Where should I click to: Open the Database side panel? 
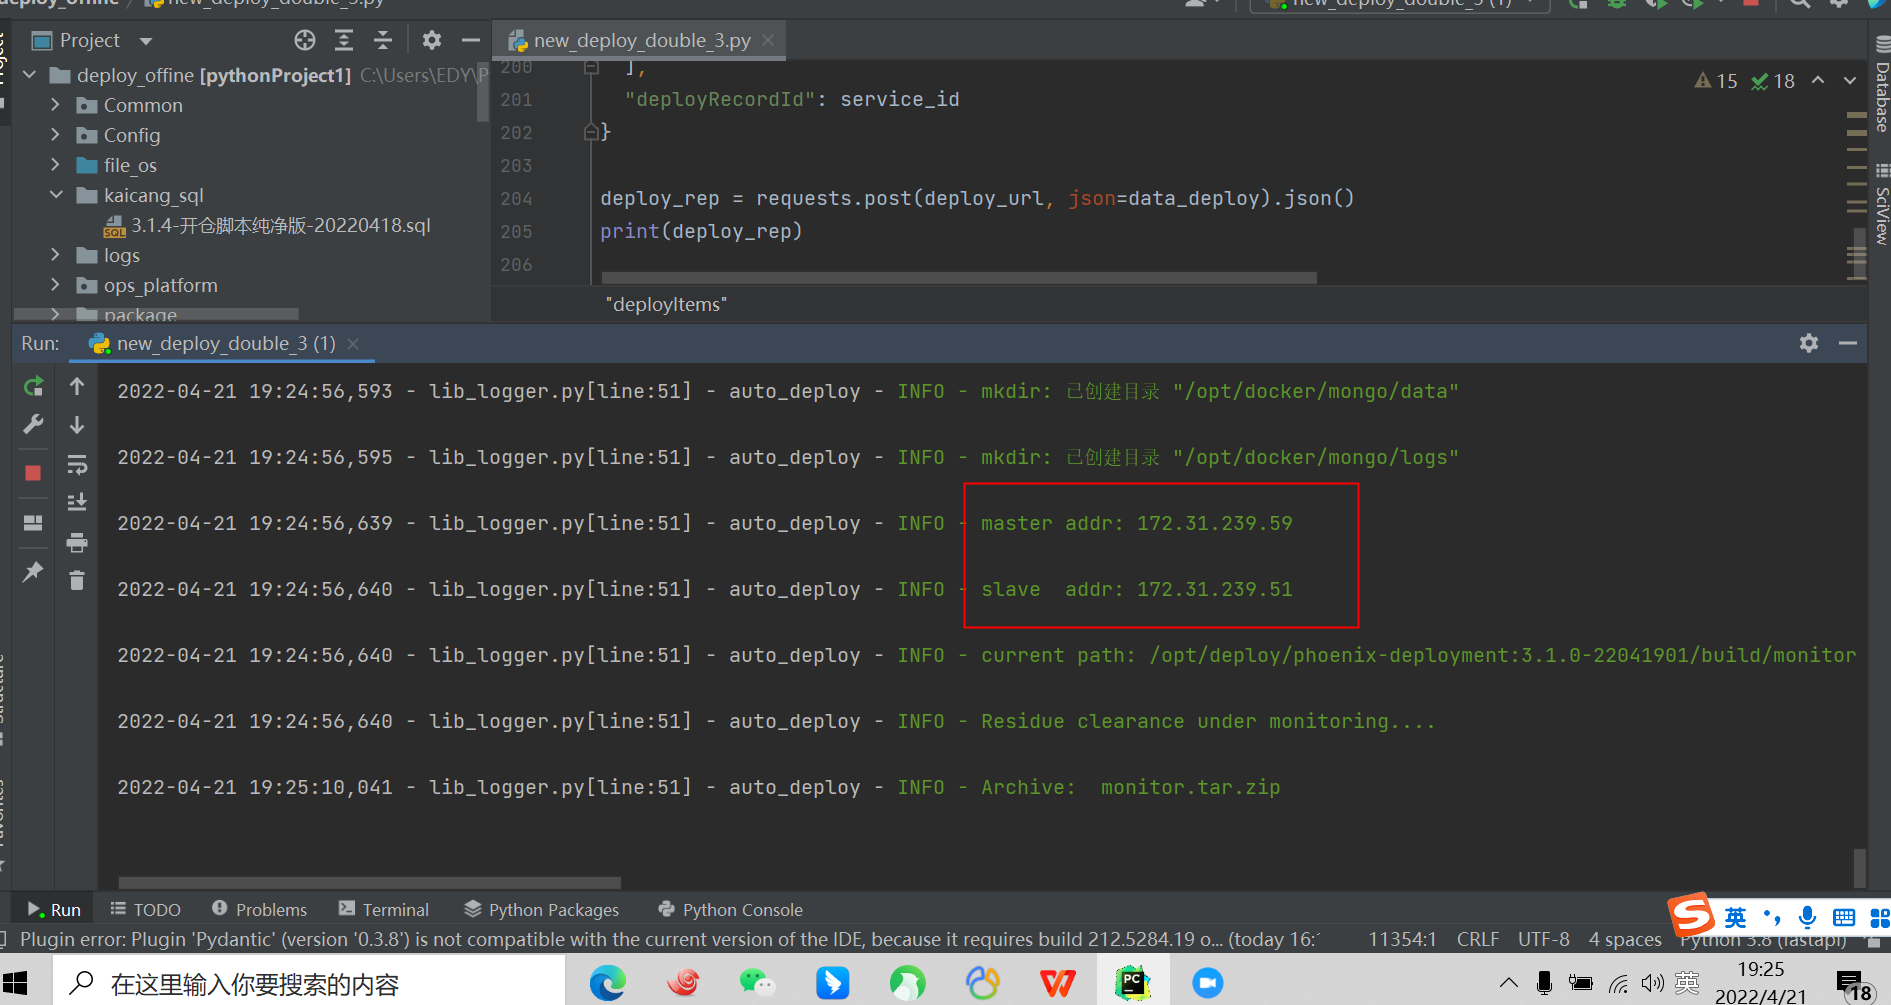1881,85
